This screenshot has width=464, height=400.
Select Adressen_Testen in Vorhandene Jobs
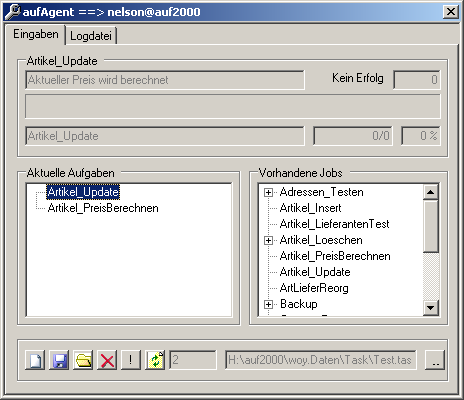[321, 192]
